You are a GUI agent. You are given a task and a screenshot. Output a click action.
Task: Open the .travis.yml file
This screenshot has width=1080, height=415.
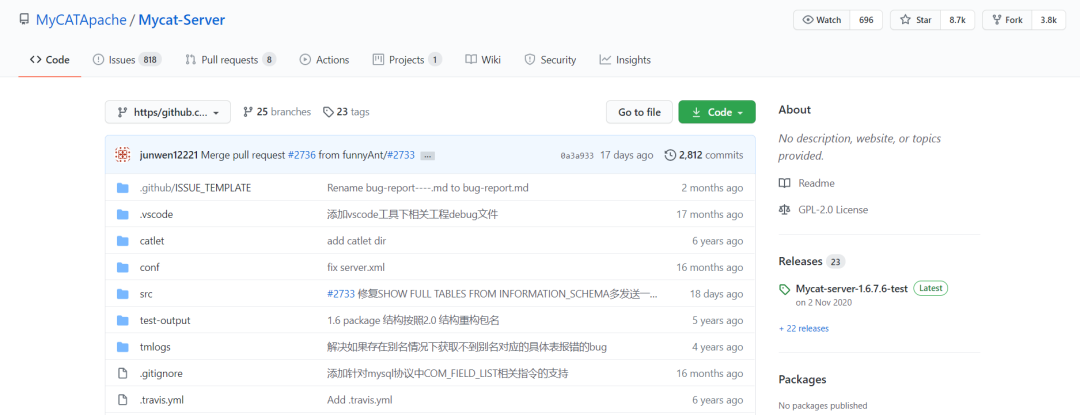161,400
